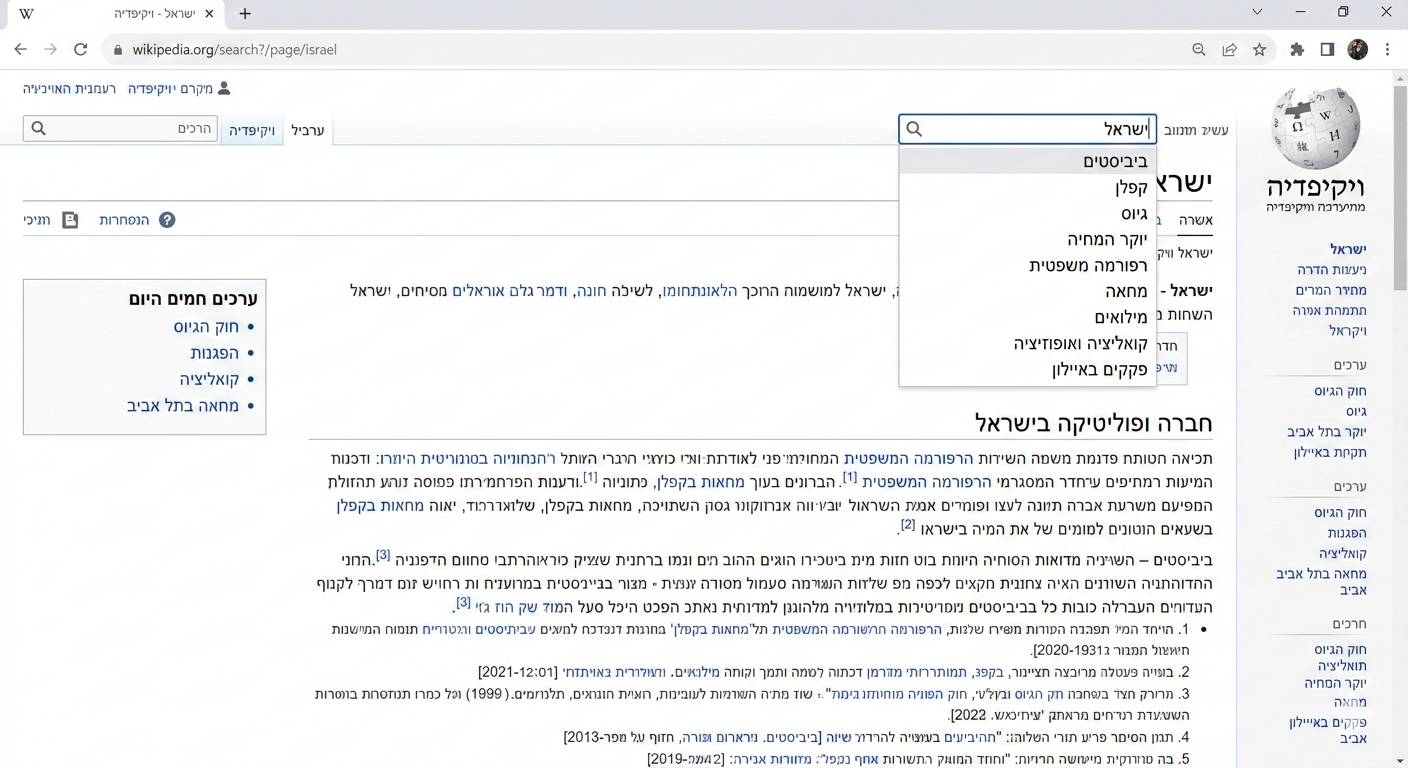Open the ויקראל link in the sidebar
This screenshot has width=1408, height=768.
pos(1347,330)
